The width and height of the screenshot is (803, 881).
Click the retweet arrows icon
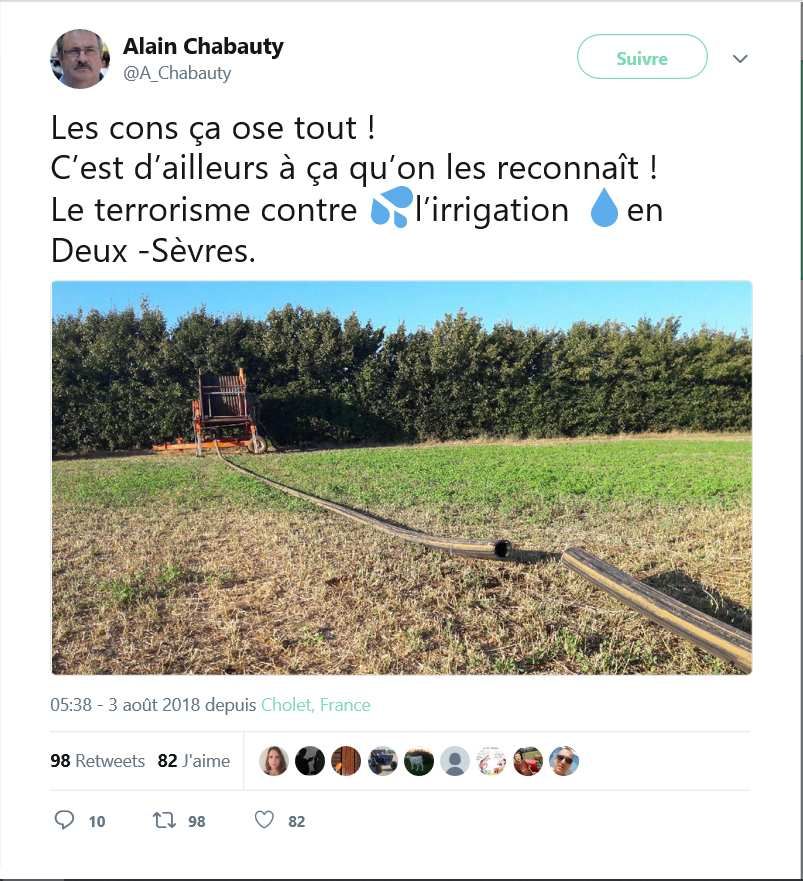click(164, 820)
